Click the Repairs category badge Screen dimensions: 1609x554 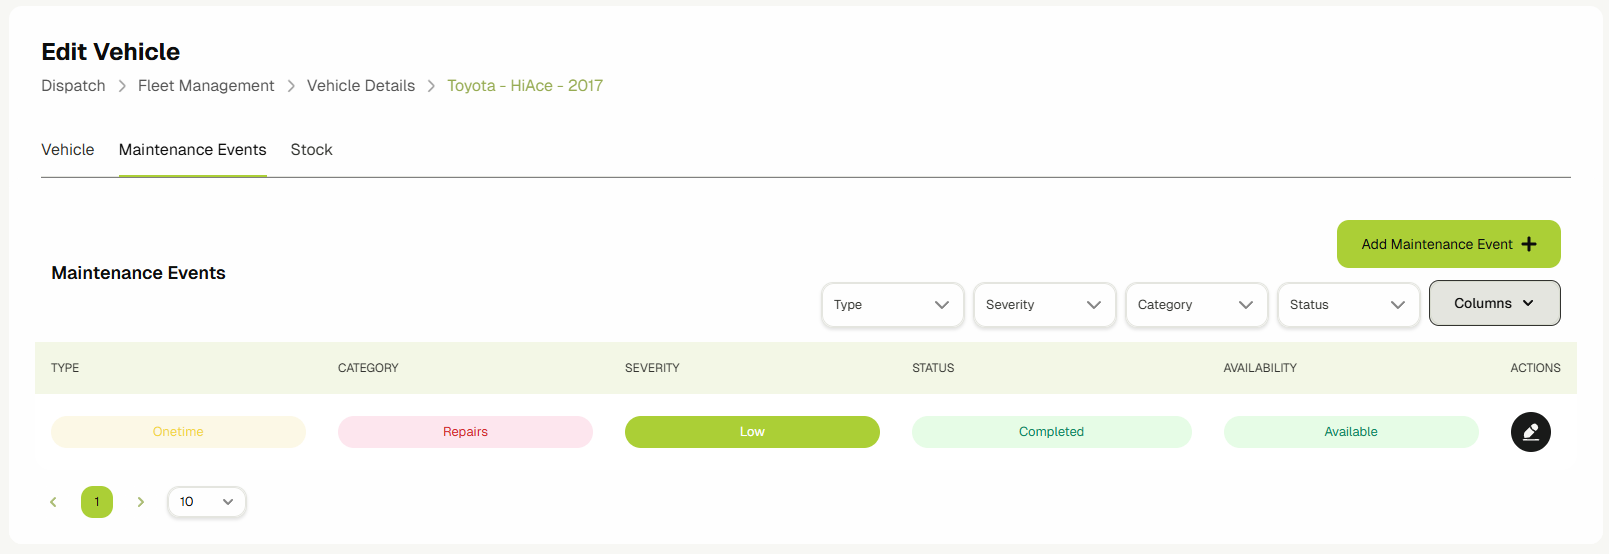tap(465, 432)
